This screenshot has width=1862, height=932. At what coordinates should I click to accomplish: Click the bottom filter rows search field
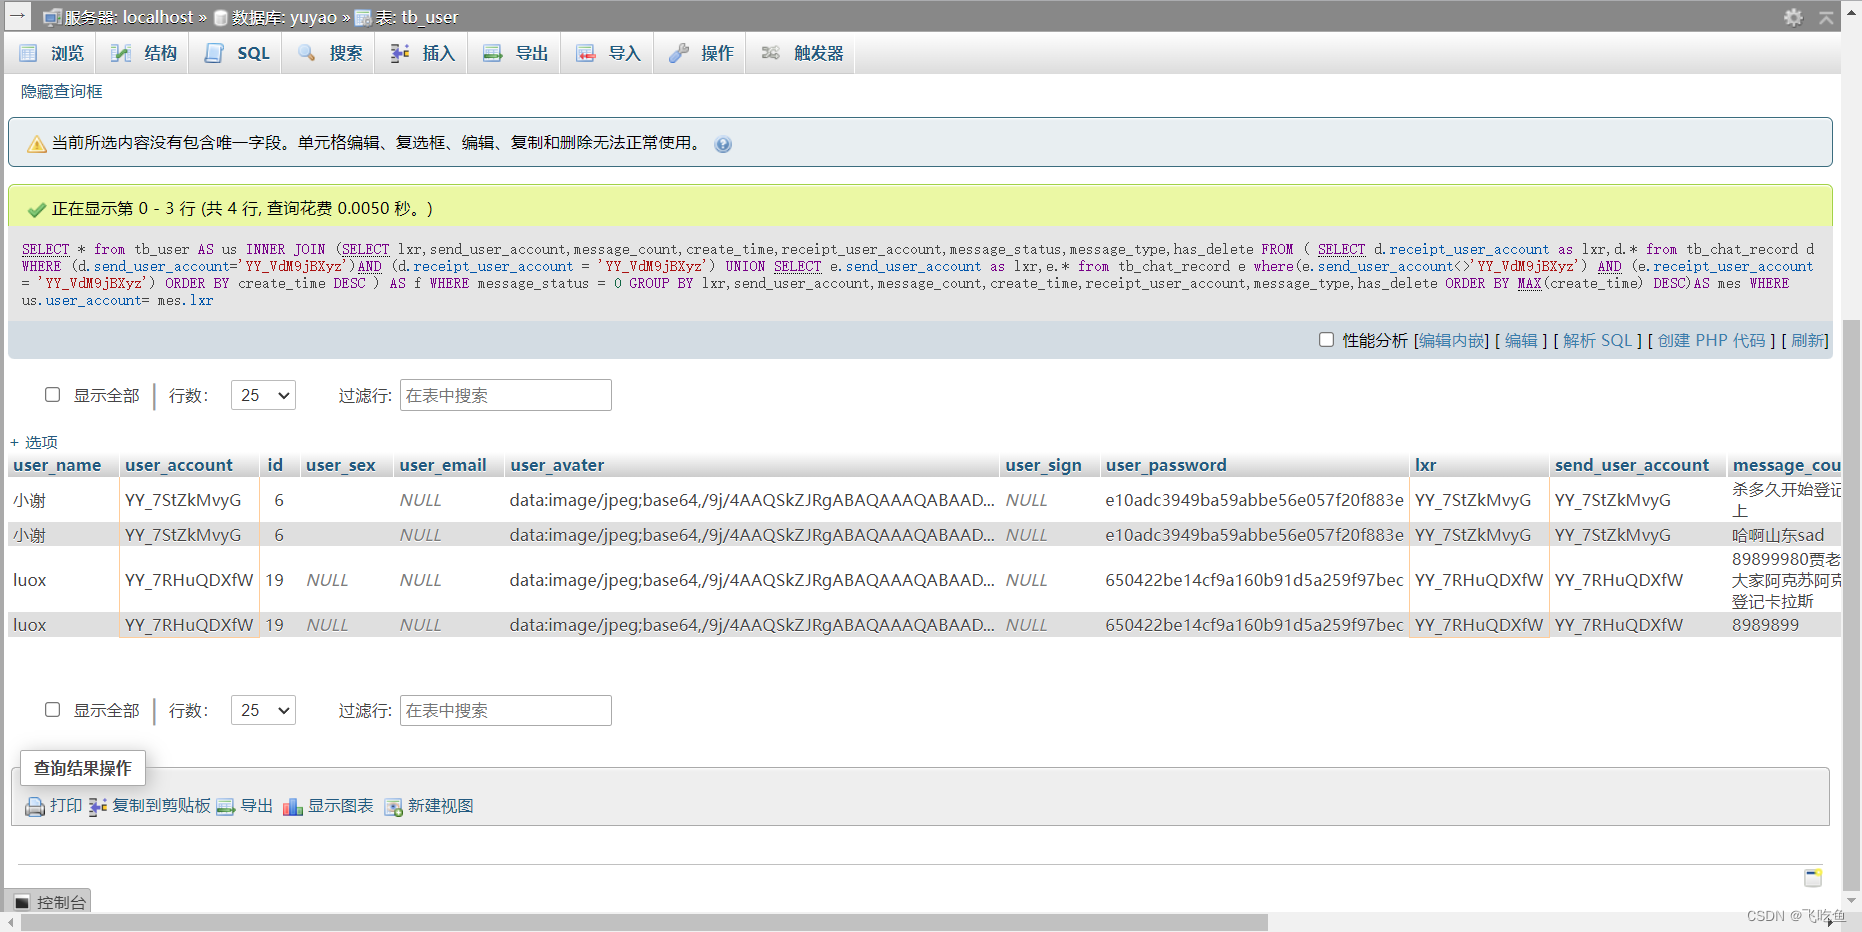tap(505, 710)
